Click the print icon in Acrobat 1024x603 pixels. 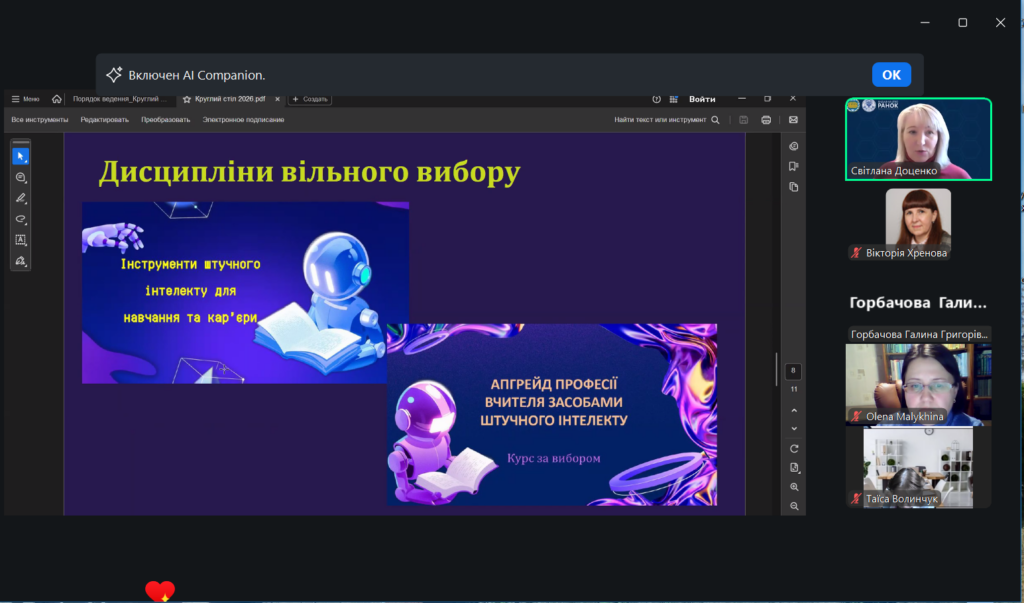[766, 120]
